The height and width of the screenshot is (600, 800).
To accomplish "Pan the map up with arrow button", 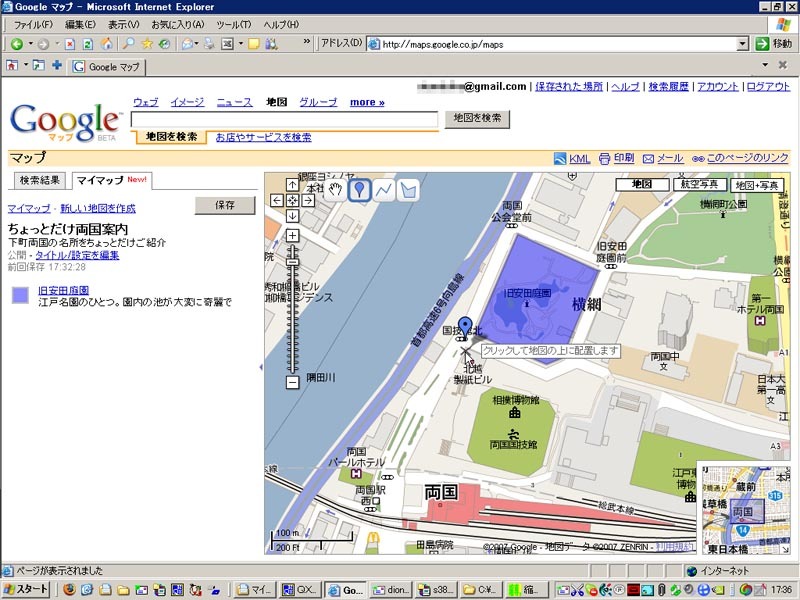I will 292,185.
